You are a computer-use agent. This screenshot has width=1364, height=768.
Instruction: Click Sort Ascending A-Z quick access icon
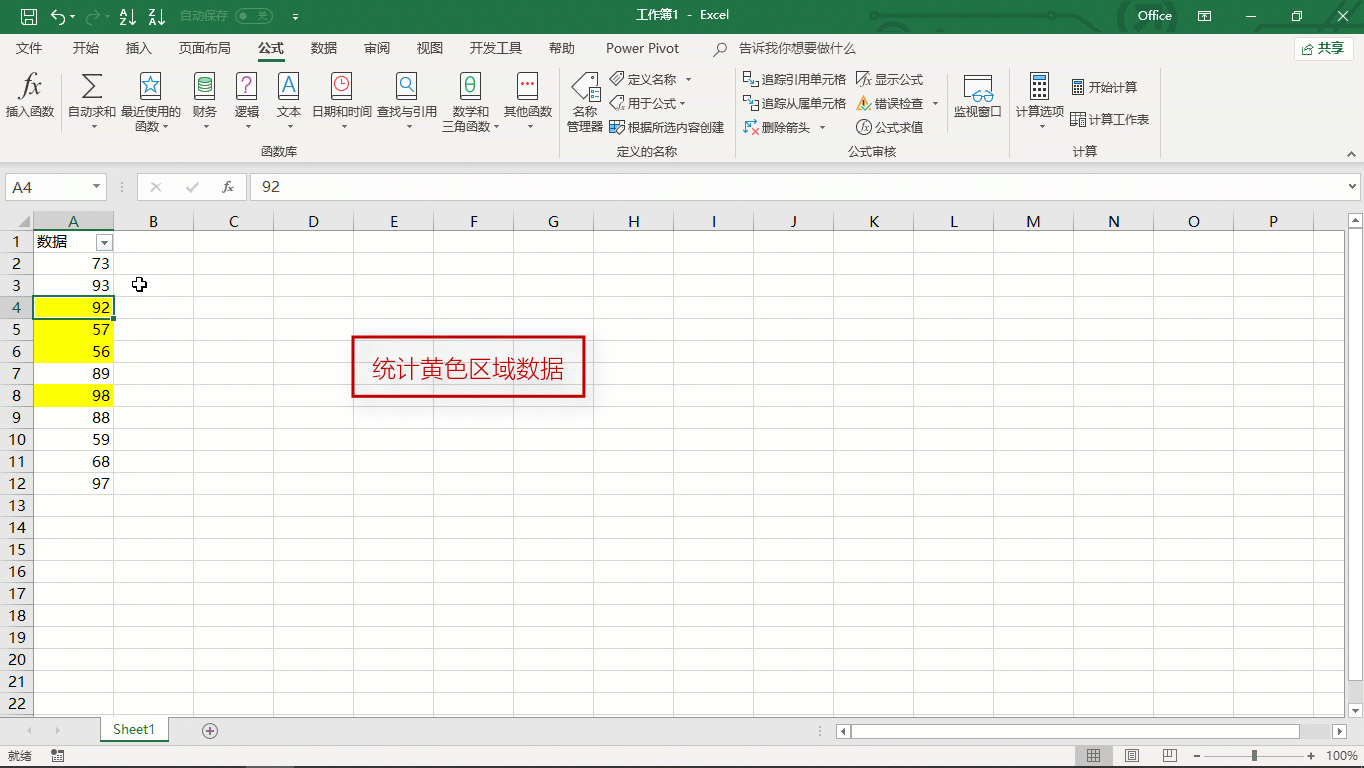point(127,16)
